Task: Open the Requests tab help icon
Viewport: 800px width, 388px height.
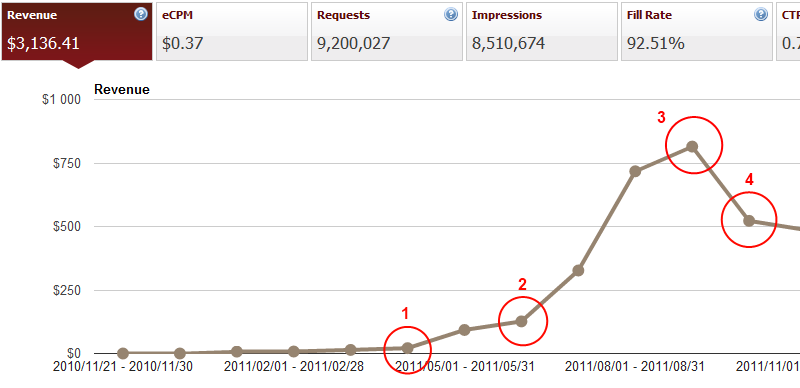Action: coord(451,14)
